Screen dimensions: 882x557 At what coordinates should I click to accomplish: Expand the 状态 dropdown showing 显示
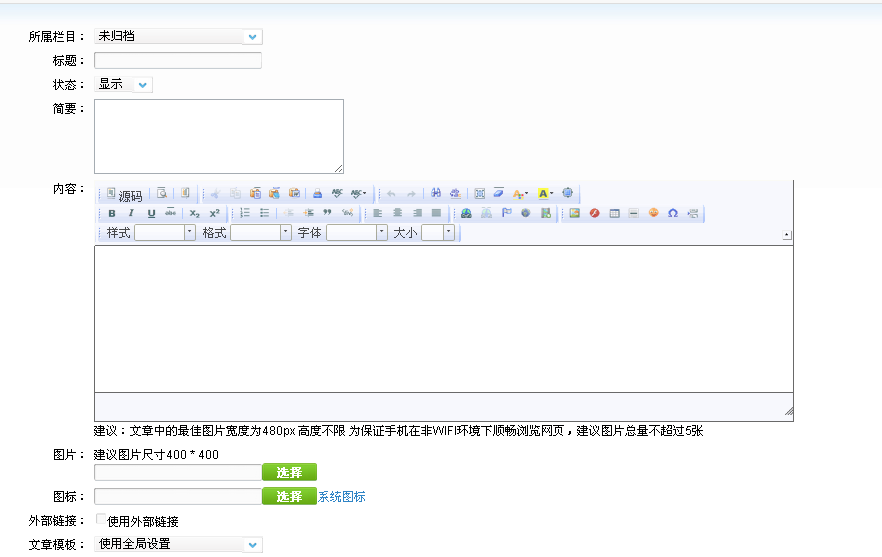[x=143, y=85]
